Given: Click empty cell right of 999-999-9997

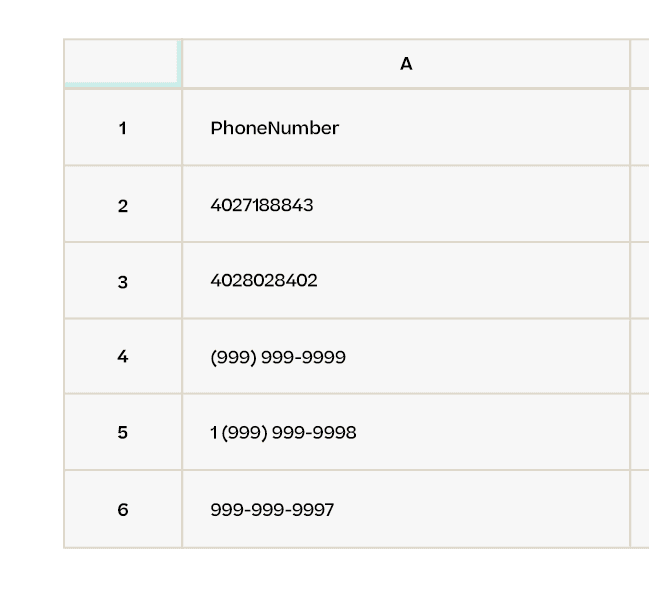Looking at the screenshot, I should click(640, 509).
